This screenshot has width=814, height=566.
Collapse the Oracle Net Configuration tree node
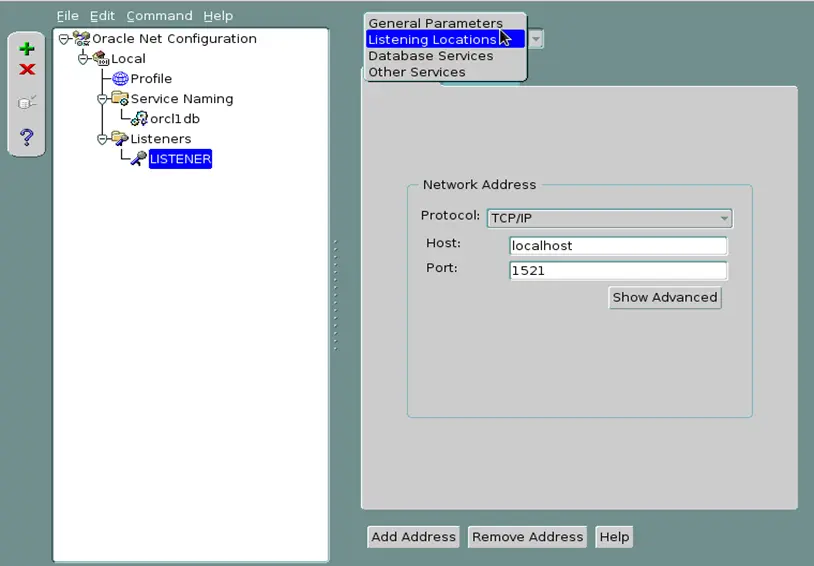(x=64, y=39)
